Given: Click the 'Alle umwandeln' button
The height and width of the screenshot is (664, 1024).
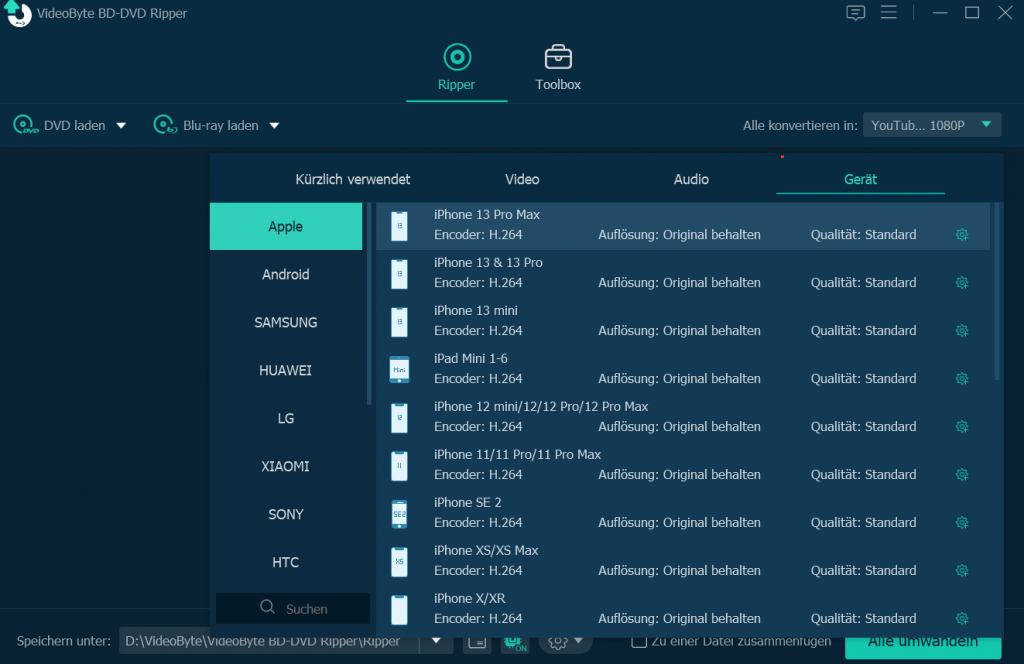Looking at the screenshot, I should (922, 643).
